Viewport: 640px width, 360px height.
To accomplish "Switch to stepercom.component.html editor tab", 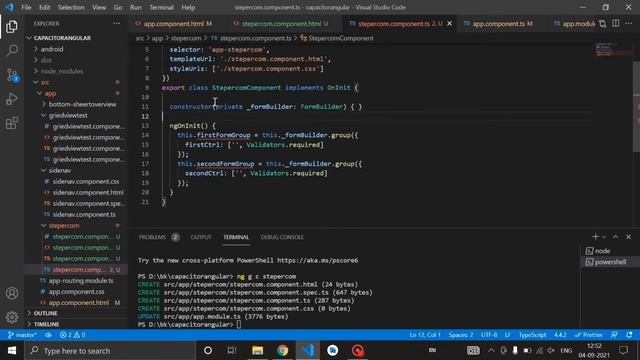I will click(x=284, y=24).
